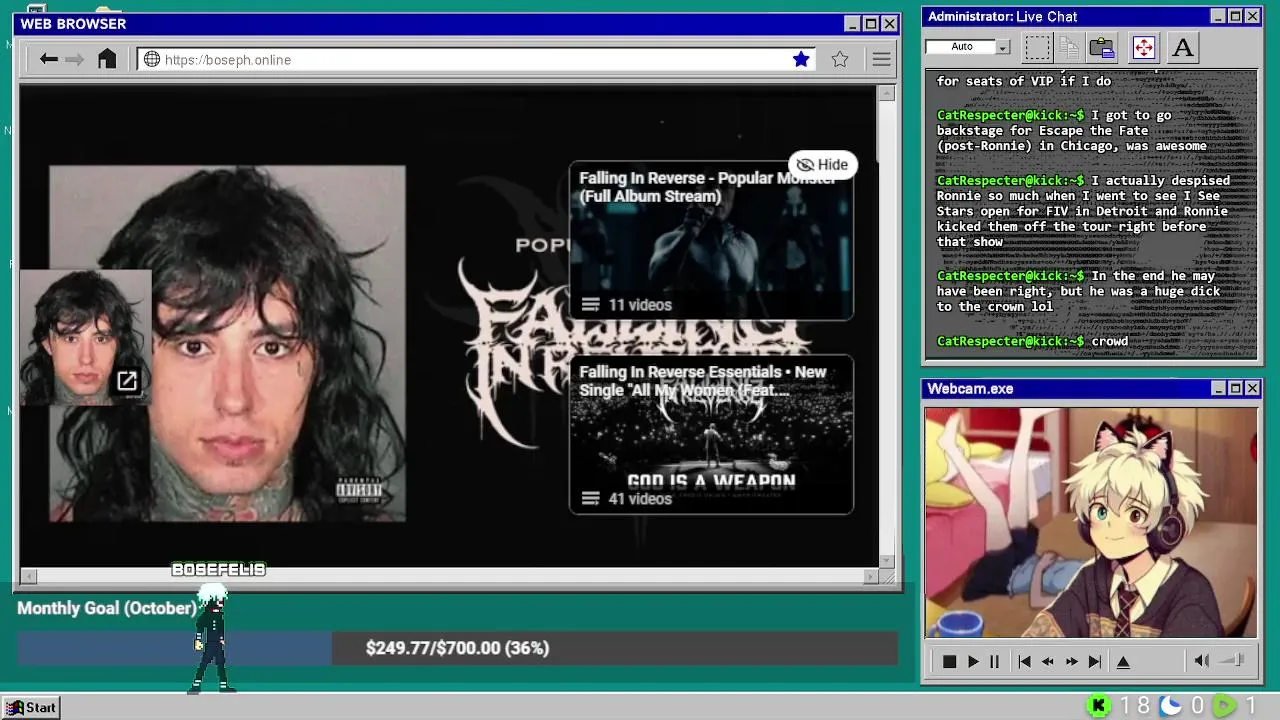Close the Webcam.exe window
This screenshot has height=720, width=1280.
point(1252,388)
